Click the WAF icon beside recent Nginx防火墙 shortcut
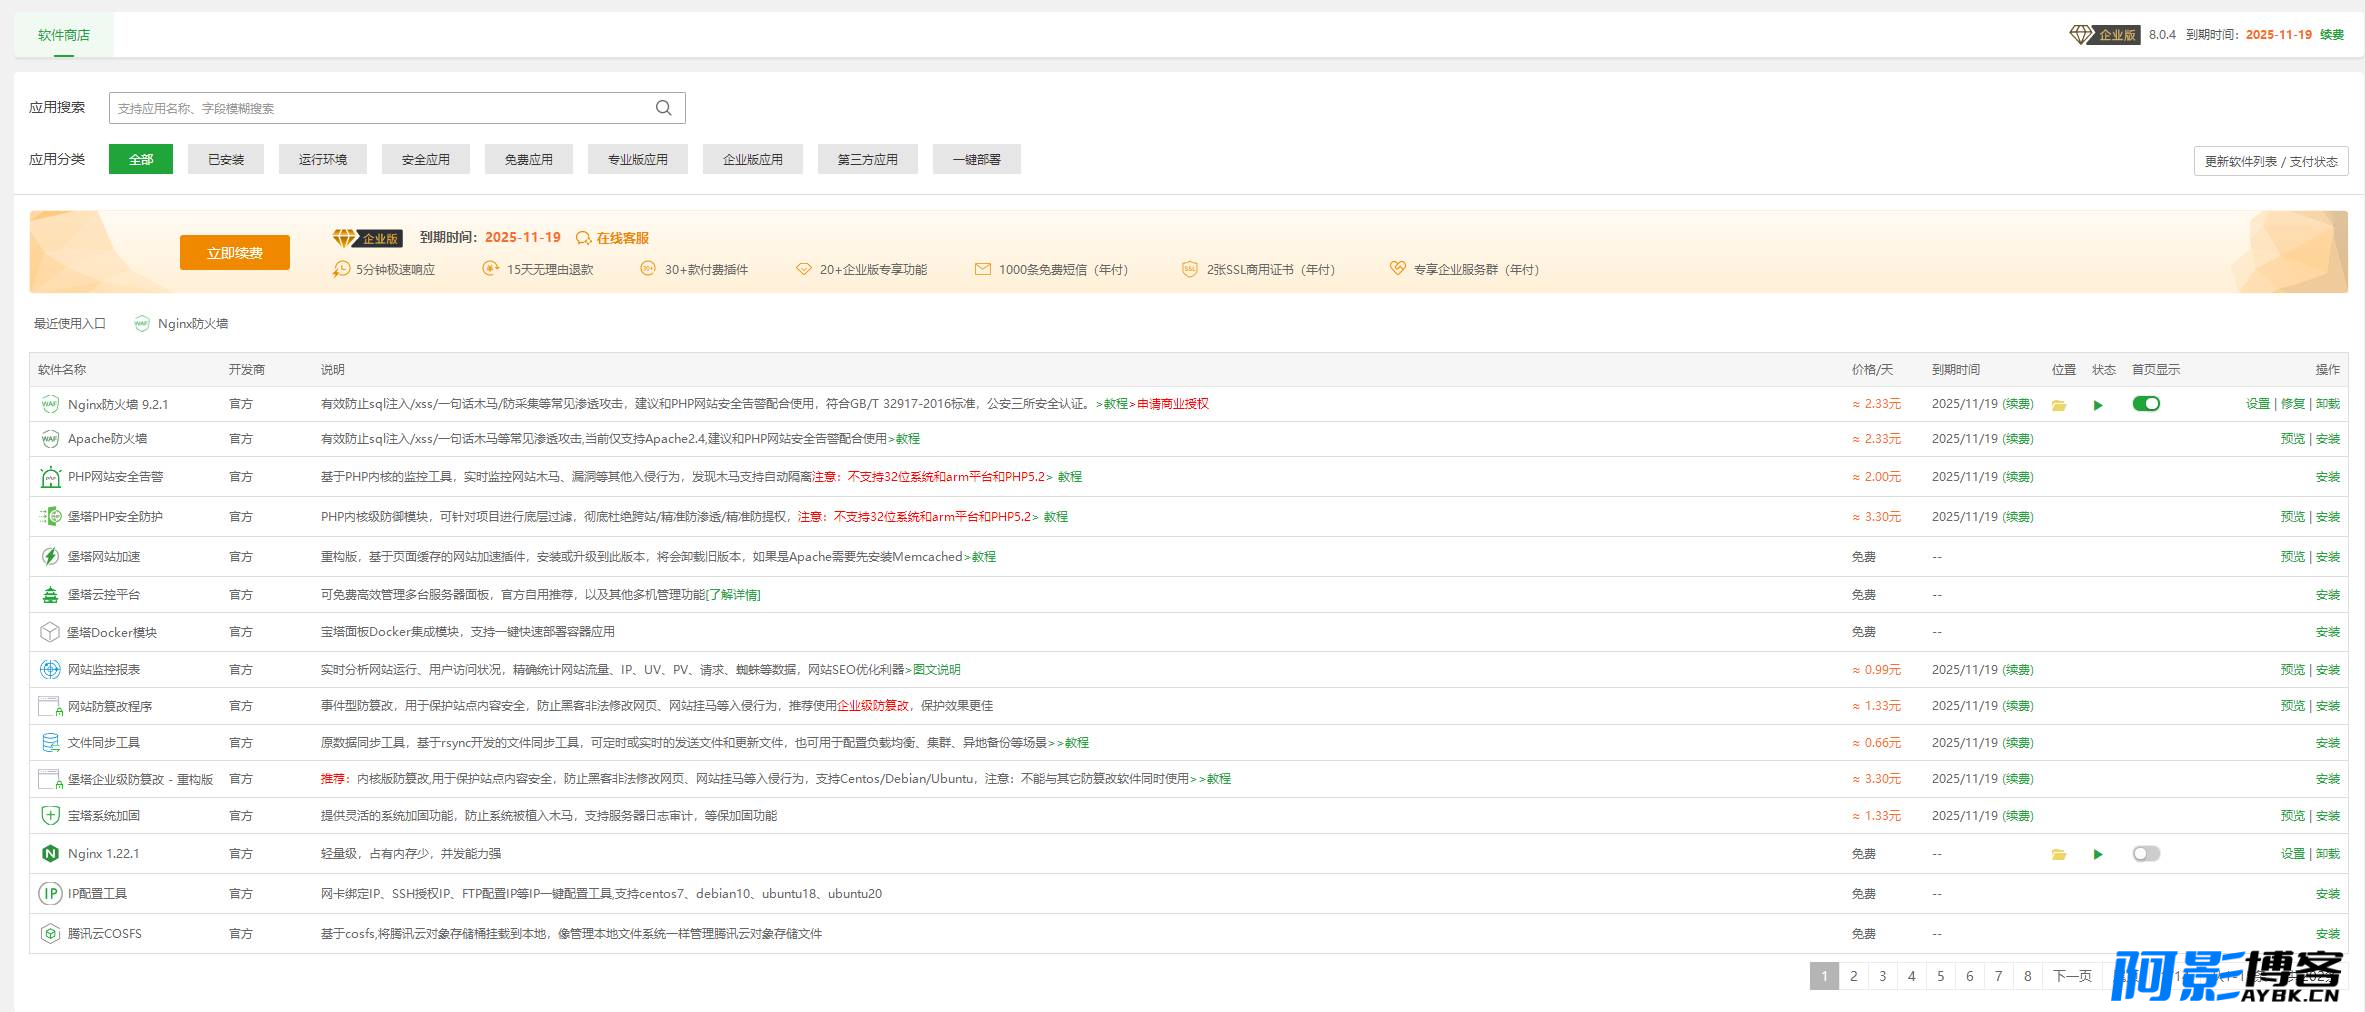This screenshot has height=1012, width=2365. pyautogui.click(x=142, y=323)
